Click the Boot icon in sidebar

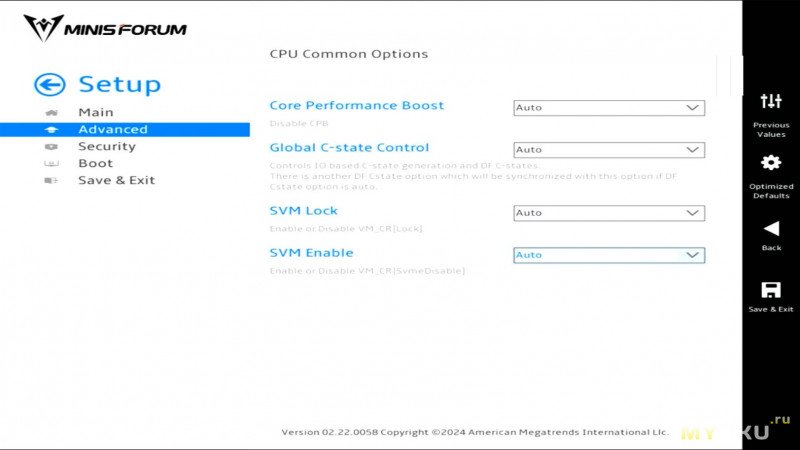click(x=51, y=164)
